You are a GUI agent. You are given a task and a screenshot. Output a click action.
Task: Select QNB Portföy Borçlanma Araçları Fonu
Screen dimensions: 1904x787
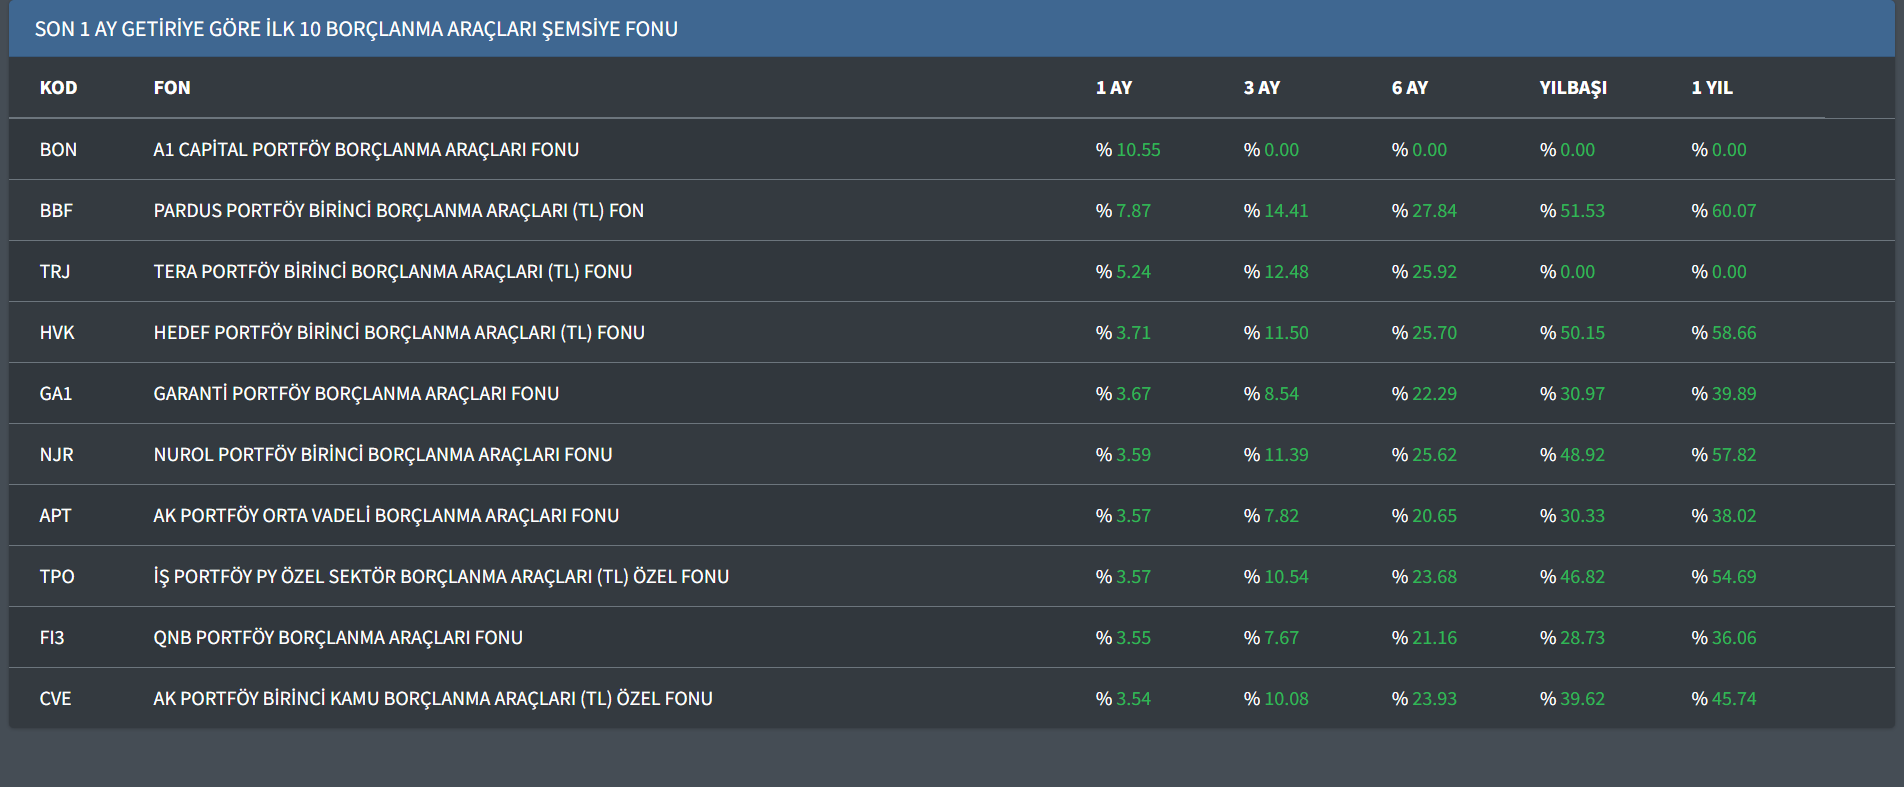click(x=338, y=638)
